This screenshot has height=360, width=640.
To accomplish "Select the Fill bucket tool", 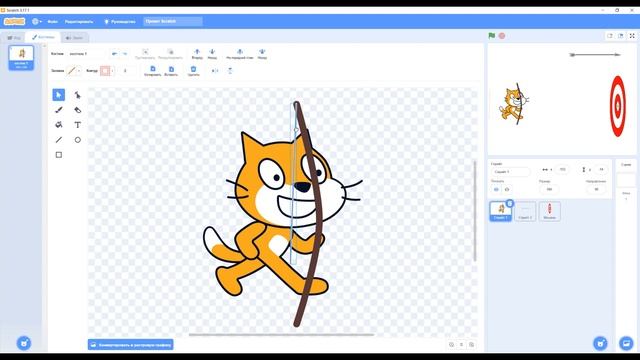I will click(x=58, y=125).
